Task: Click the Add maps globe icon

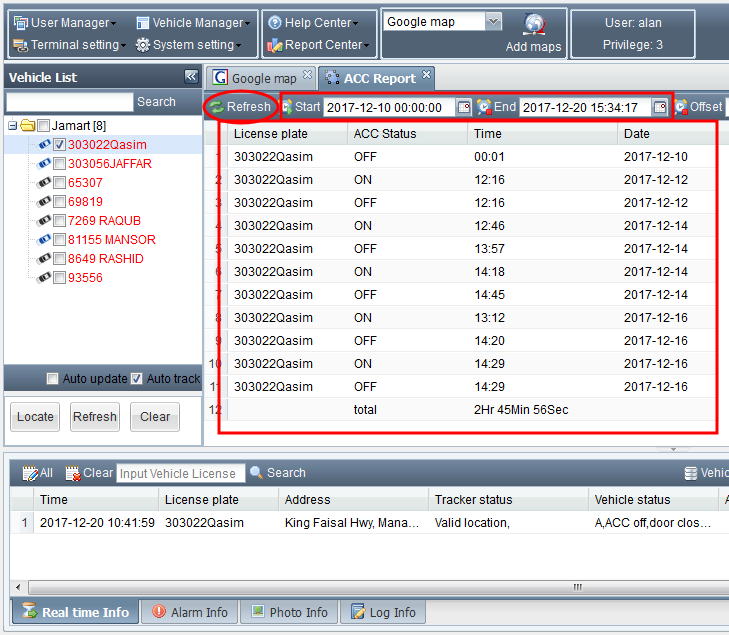Action: pos(534,26)
